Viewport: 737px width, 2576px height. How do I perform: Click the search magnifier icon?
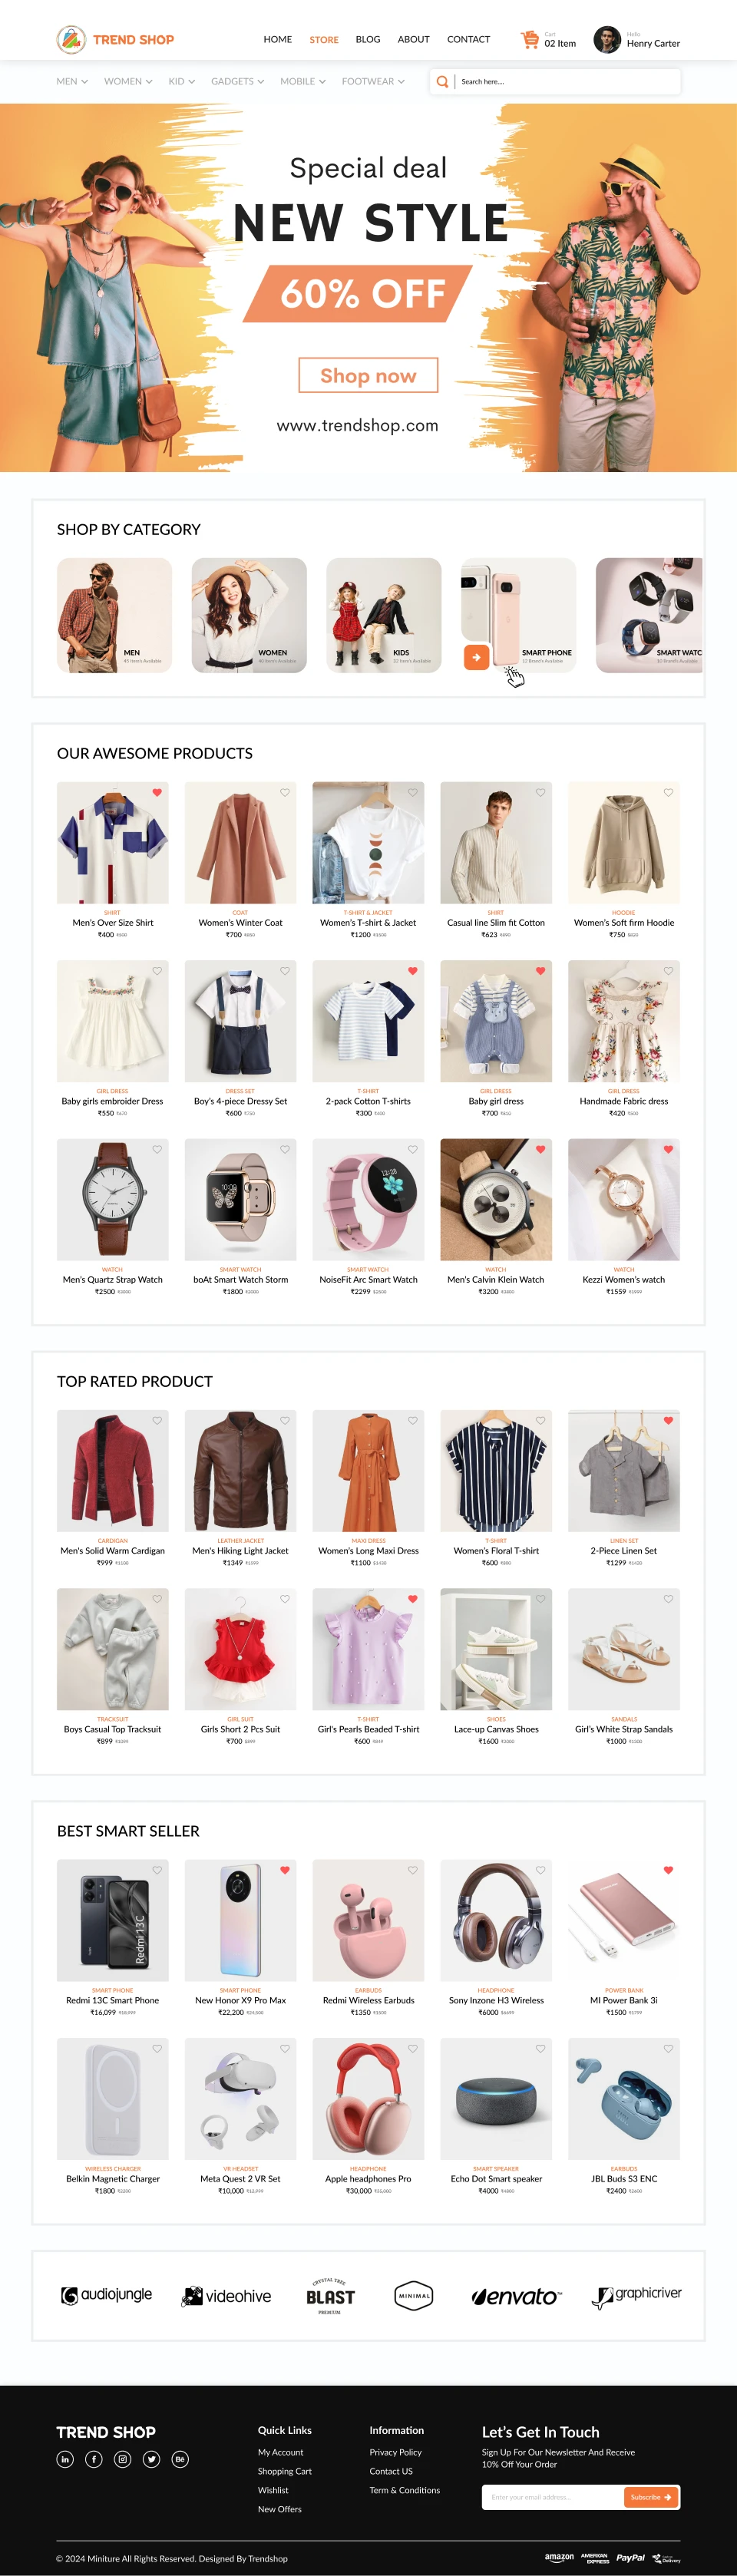pos(442,82)
